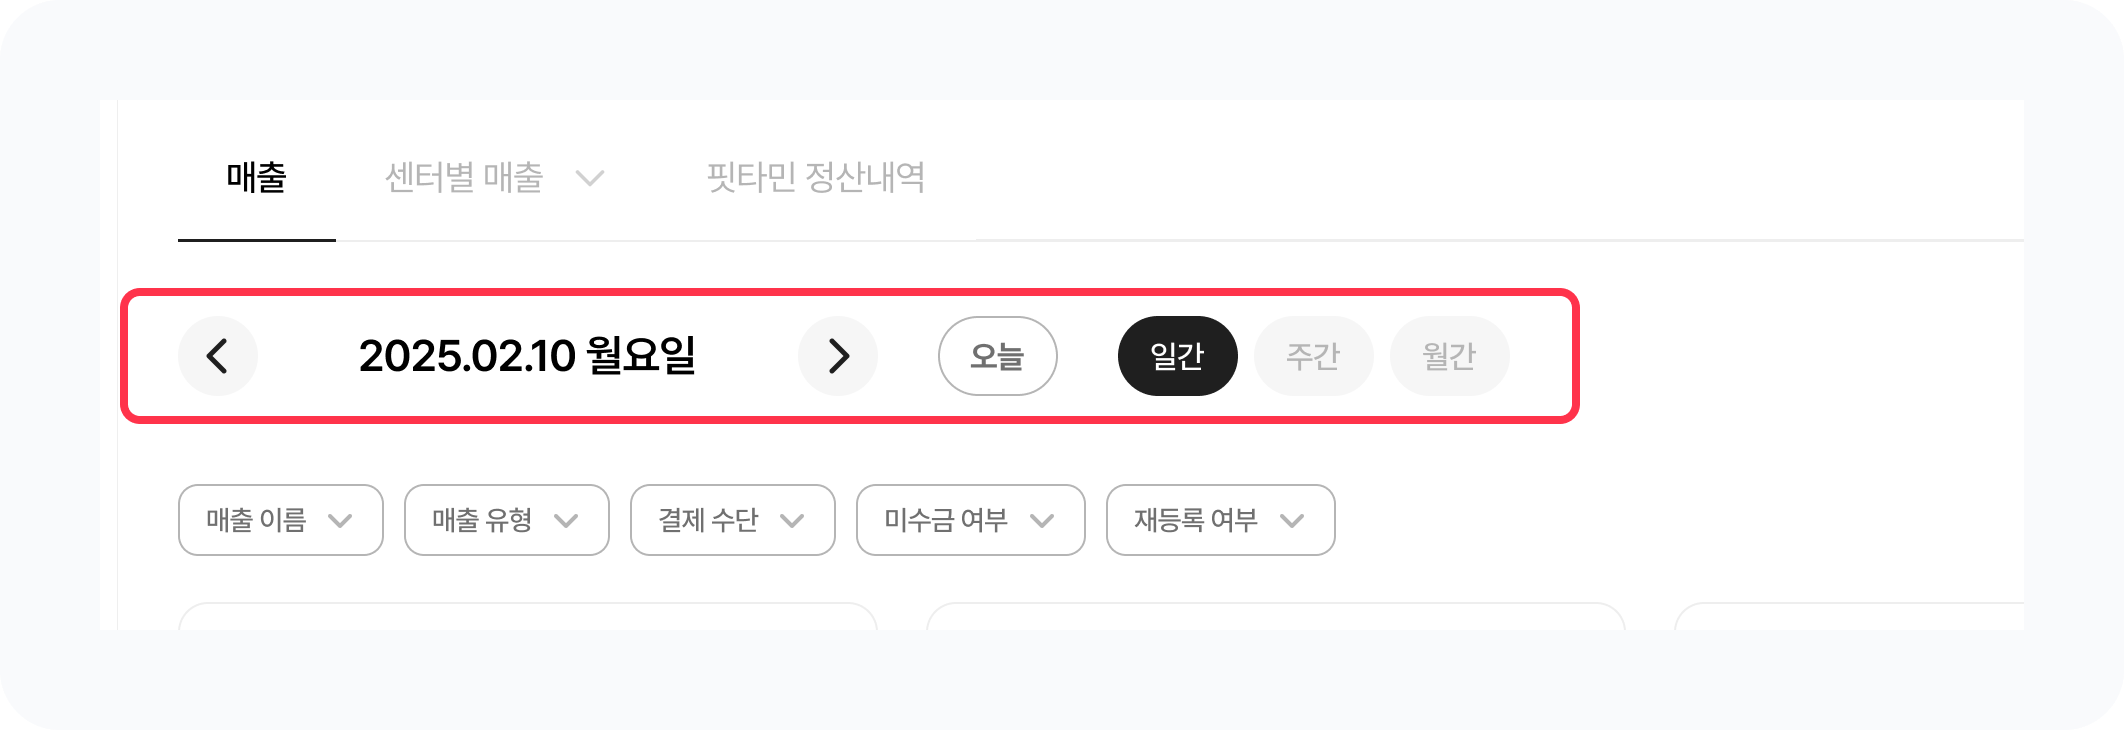Switch to 월간 monthly view

click(x=1449, y=356)
